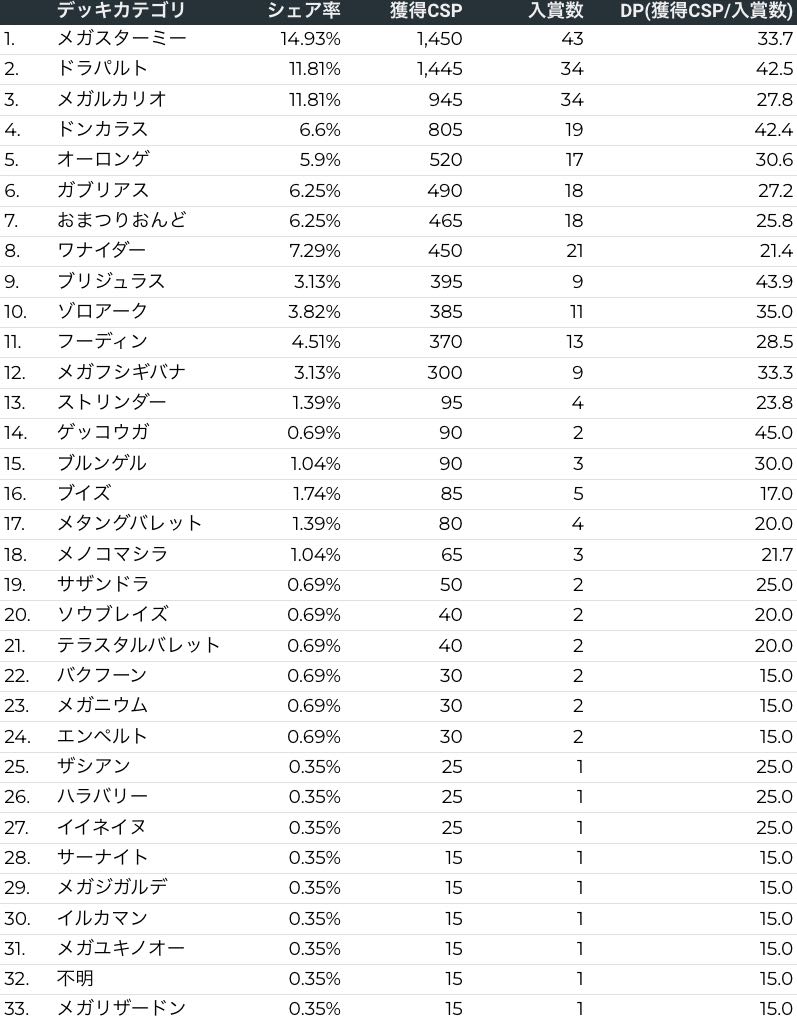Click the 7.29% share value for ワナイダー
797x1023 pixels.
click(314, 250)
